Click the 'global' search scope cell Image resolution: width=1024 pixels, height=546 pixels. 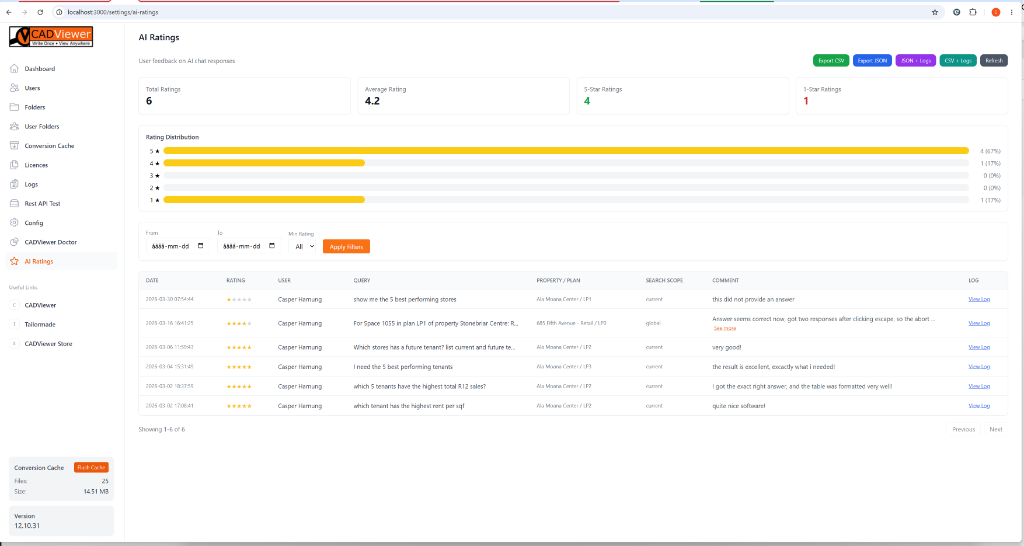click(x=653, y=323)
